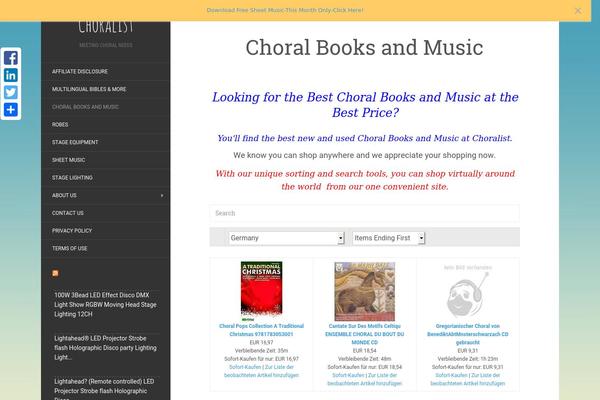Open the Germany country dropdown
This screenshot has width=600, height=400.
click(287, 238)
